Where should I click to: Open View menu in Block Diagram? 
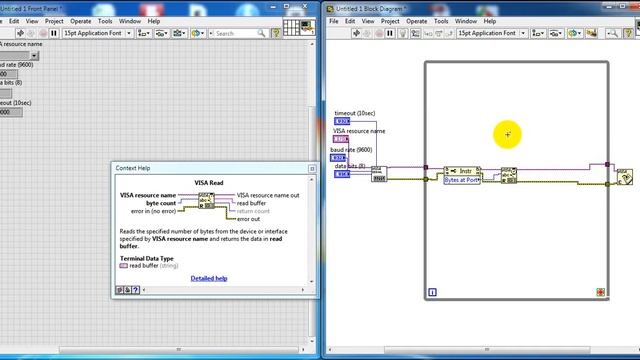coord(368,21)
